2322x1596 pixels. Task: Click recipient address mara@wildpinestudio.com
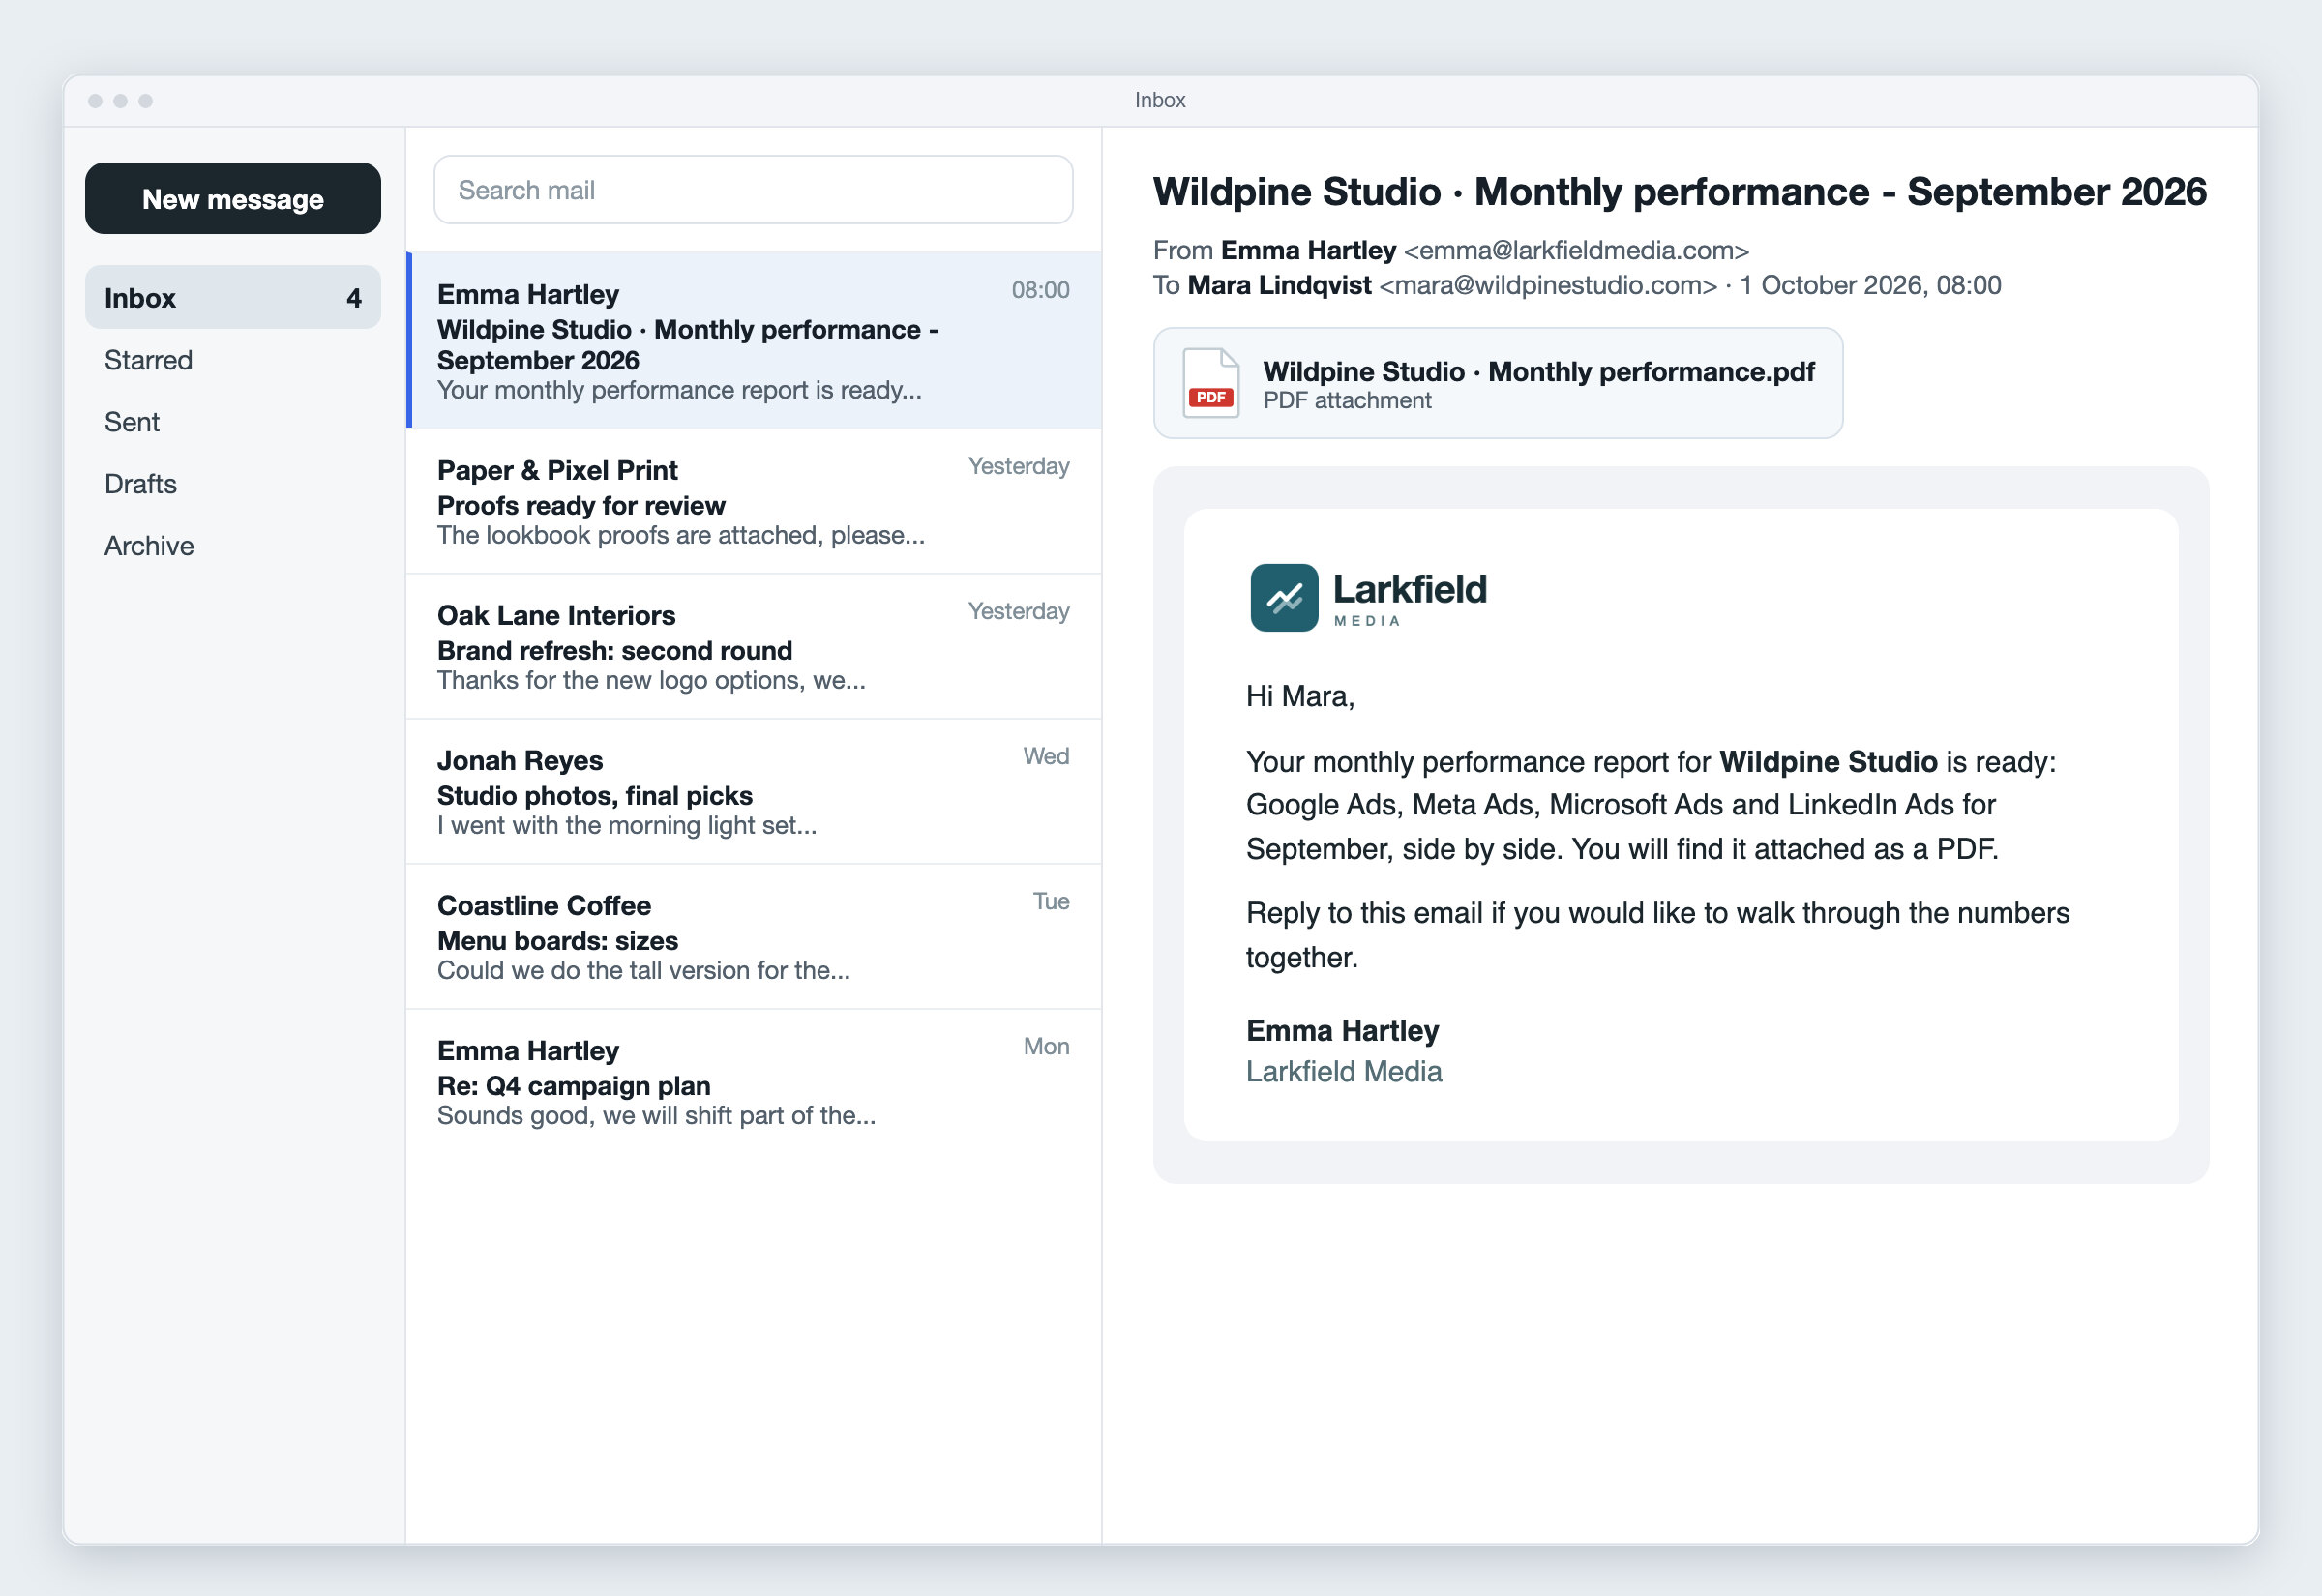coord(1548,285)
